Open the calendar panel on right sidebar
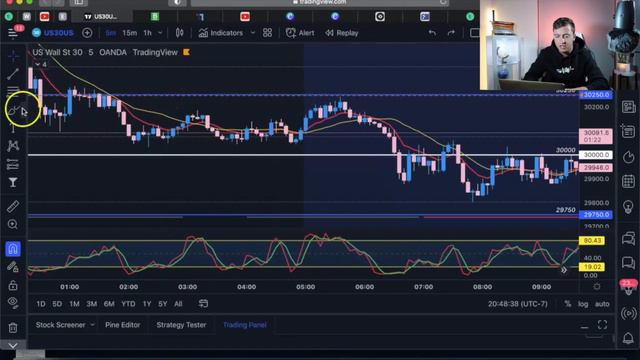The image size is (640, 360). click(x=628, y=181)
